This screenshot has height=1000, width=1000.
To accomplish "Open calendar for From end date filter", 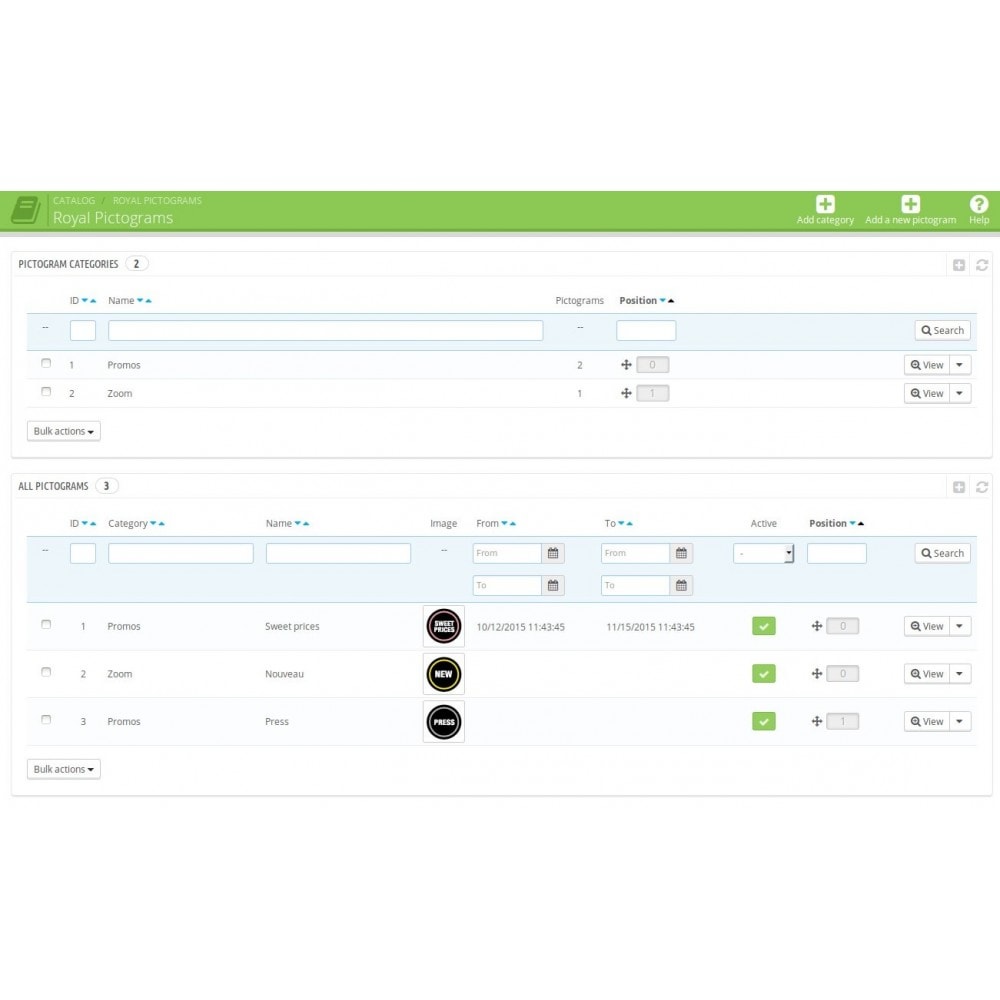I will pyautogui.click(x=553, y=585).
